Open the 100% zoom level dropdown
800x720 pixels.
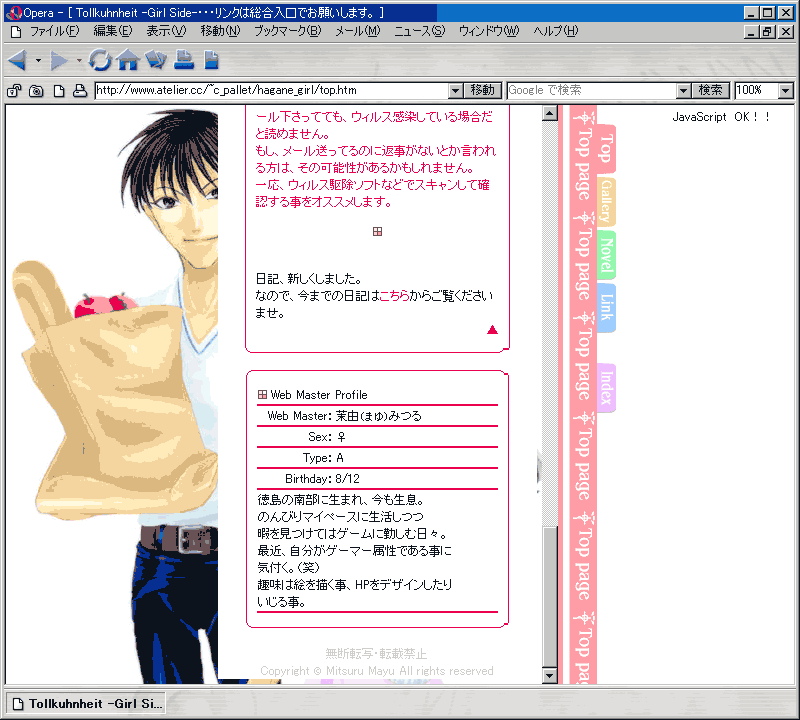click(x=786, y=91)
